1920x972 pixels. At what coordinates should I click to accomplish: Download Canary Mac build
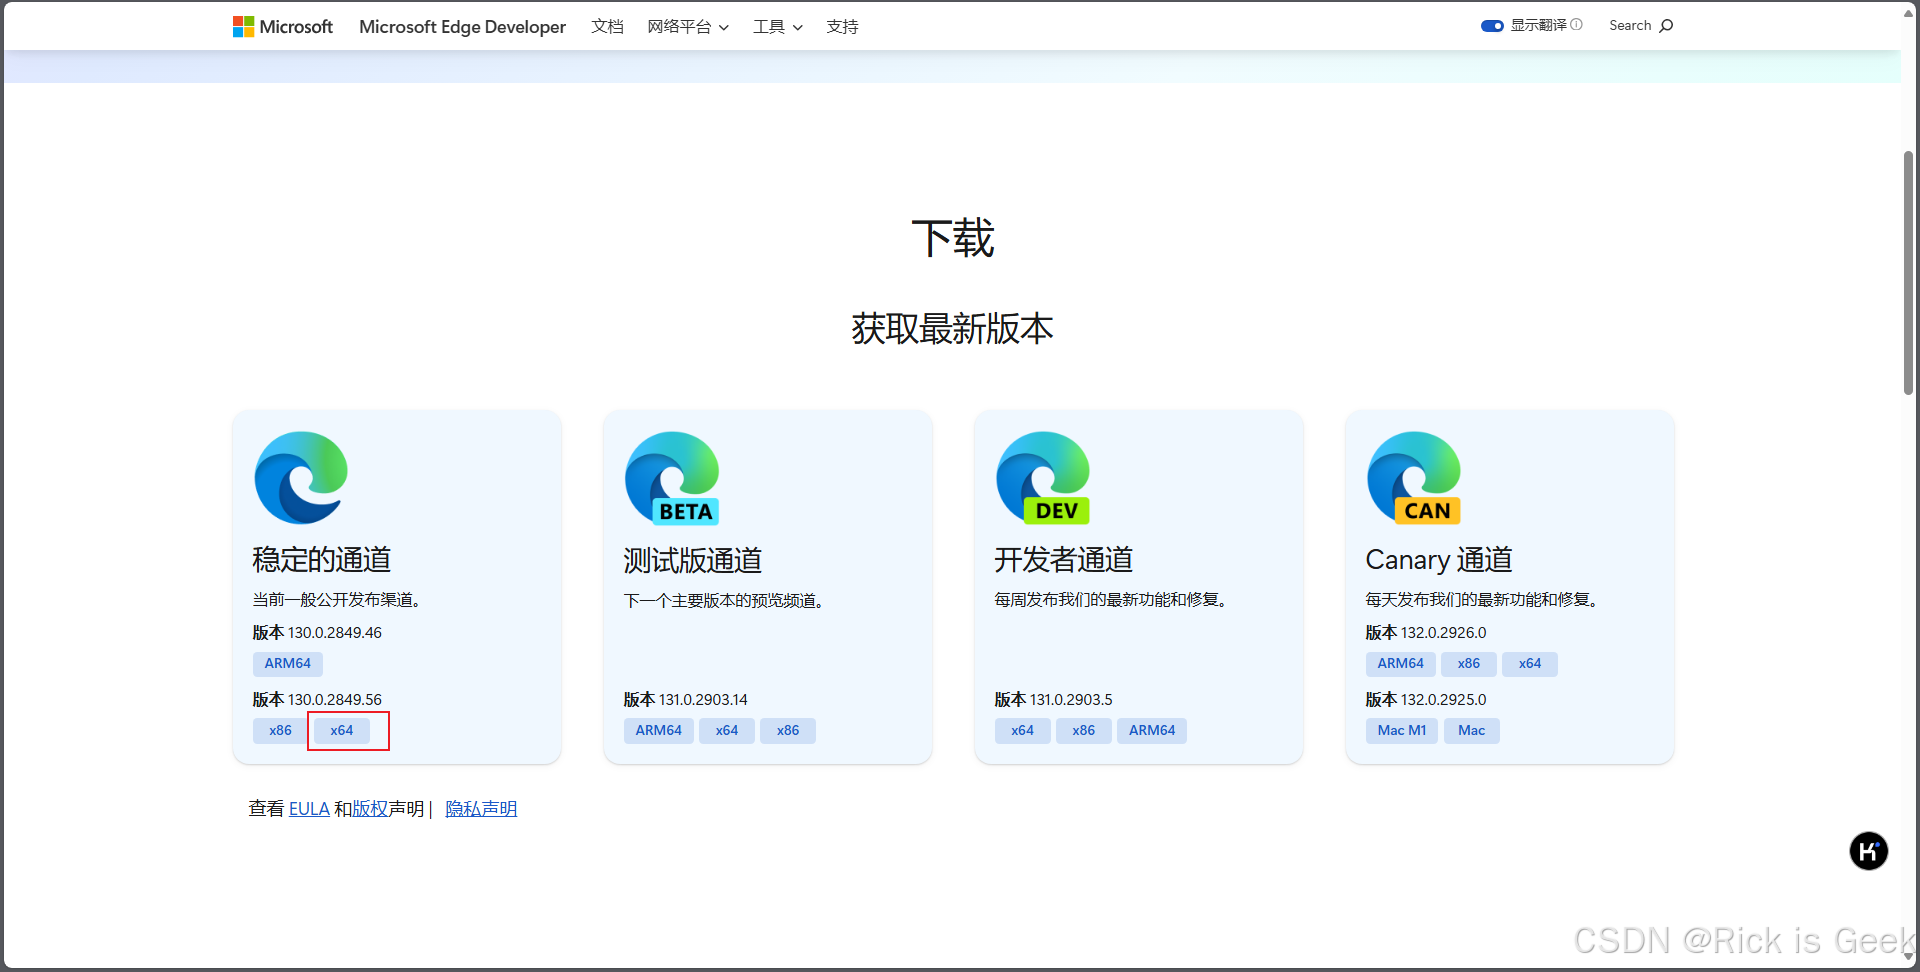click(1472, 731)
